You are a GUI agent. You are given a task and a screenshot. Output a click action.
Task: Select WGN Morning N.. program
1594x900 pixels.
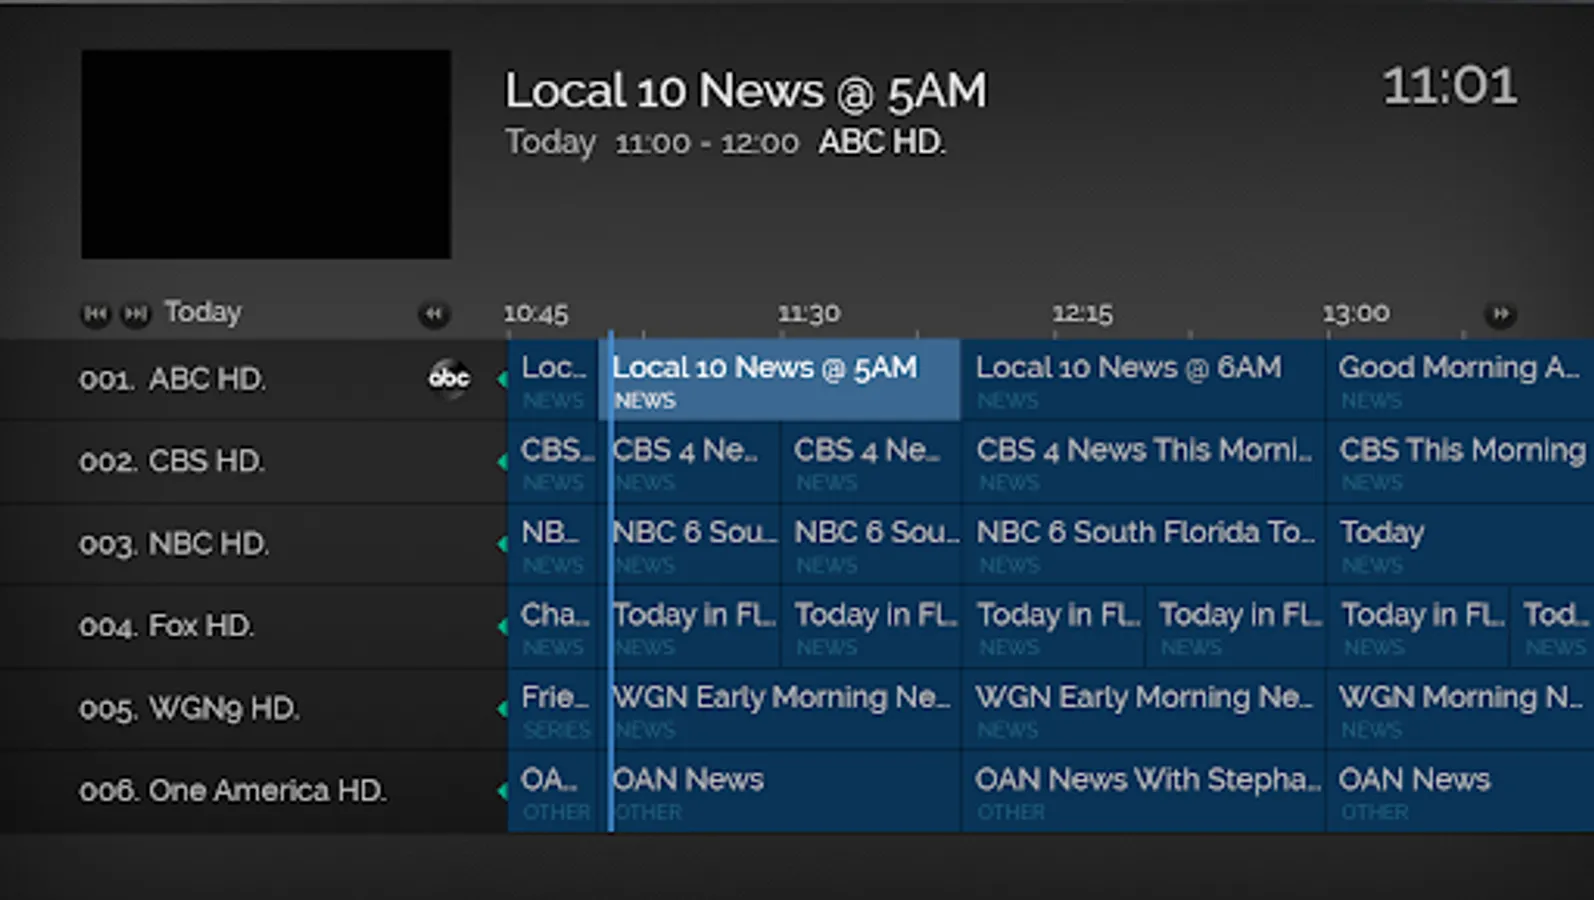coord(1460,709)
